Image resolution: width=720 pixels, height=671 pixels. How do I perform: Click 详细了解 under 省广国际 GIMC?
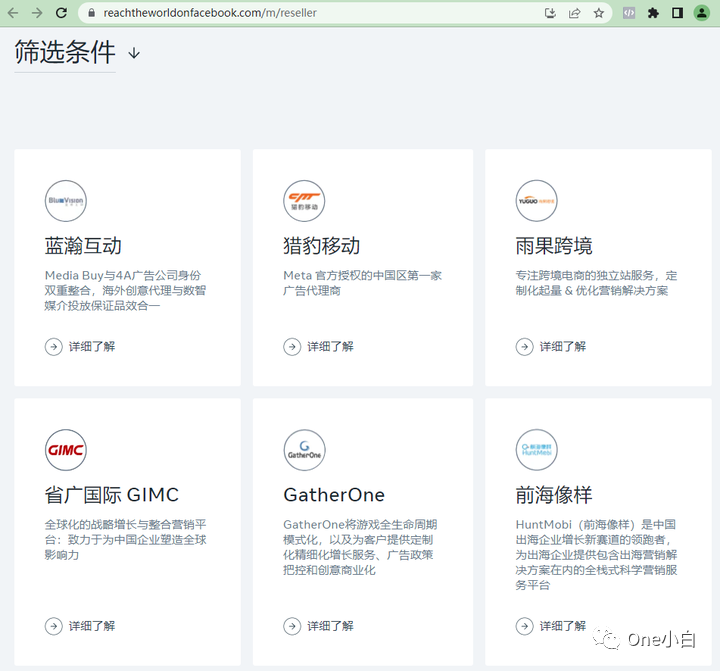(92, 626)
